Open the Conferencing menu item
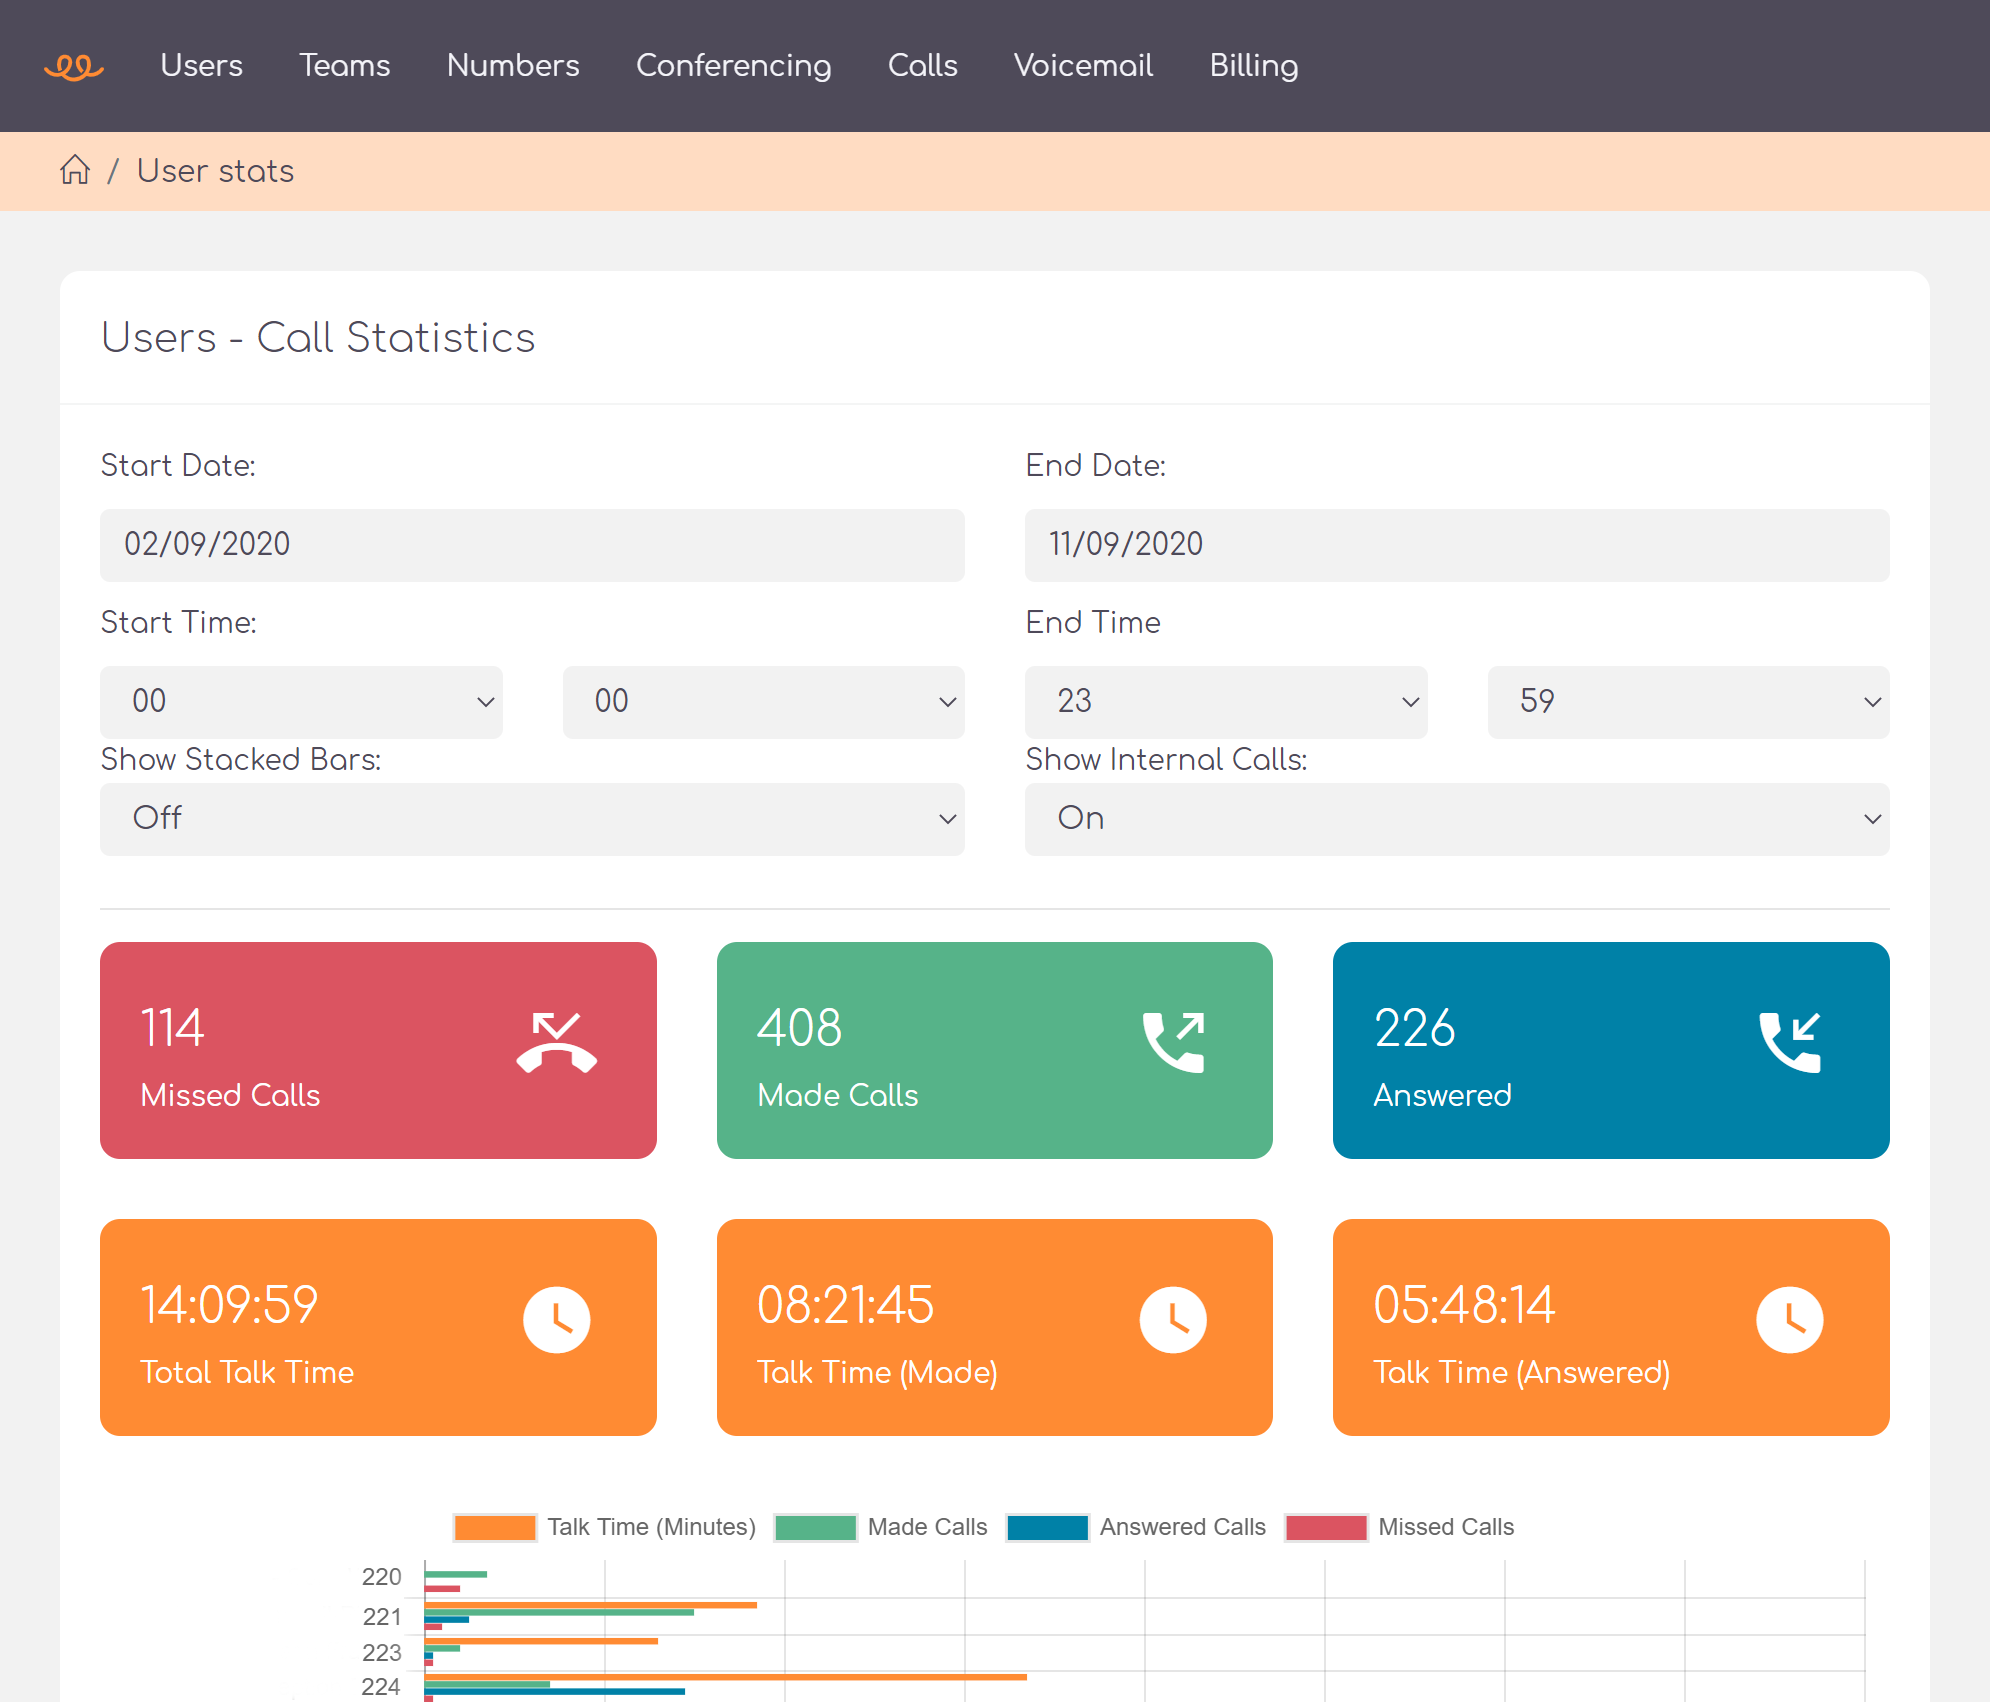The height and width of the screenshot is (1702, 1990). point(734,66)
